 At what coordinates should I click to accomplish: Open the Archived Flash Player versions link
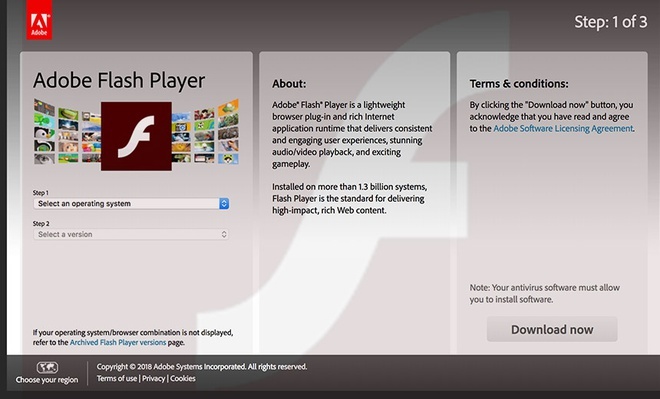pos(118,343)
